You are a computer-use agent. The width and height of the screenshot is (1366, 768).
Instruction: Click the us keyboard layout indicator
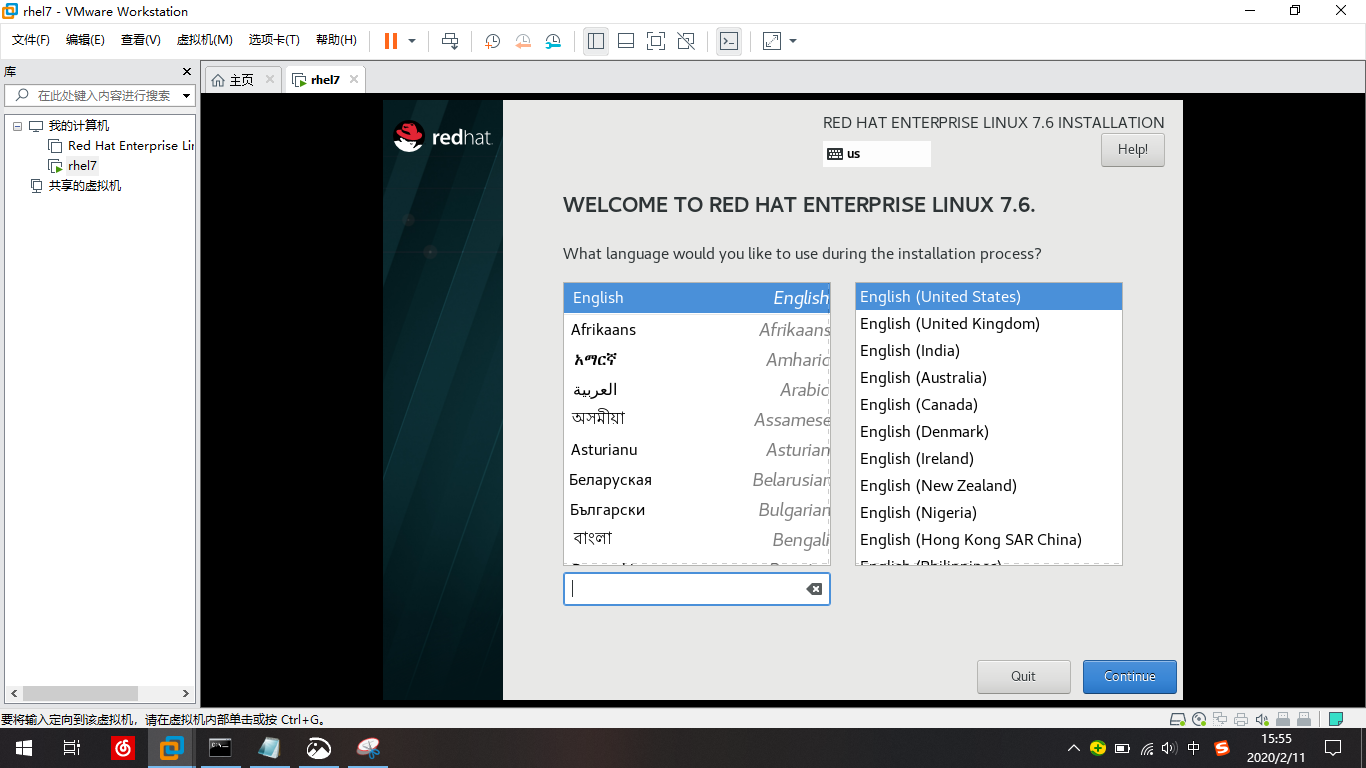coord(876,154)
